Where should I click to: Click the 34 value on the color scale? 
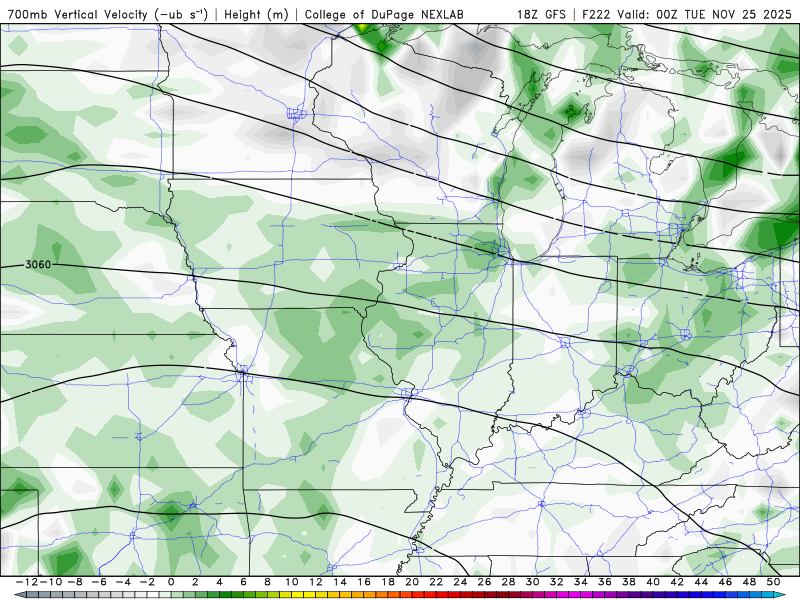581,582
